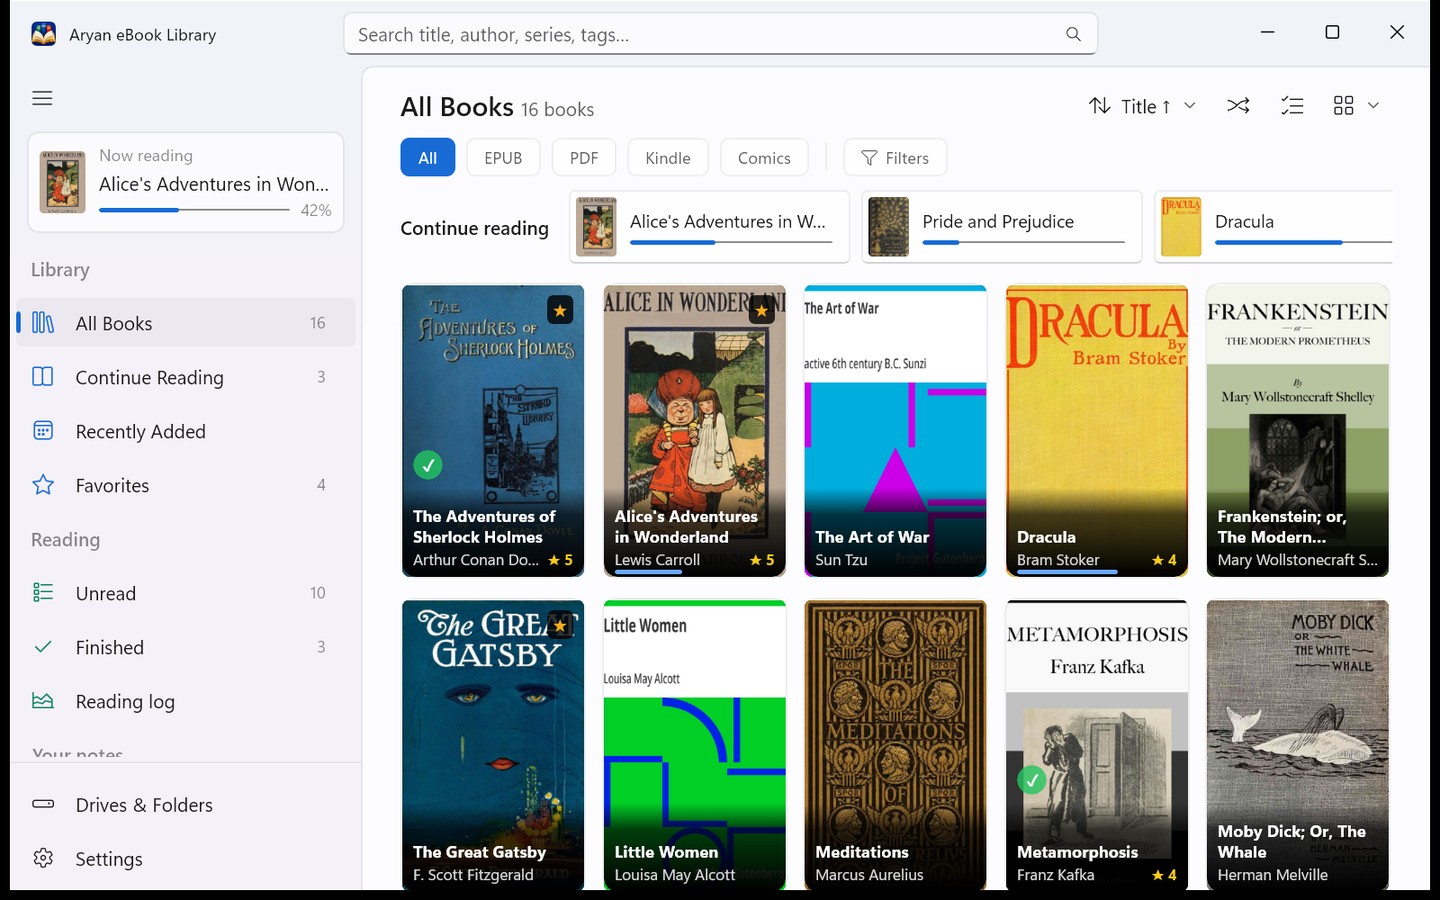Click the Now reading 42% progress bar
Image resolution: width=1440 pixels, height=900 pixels.
pyautogui.click(x=194, y=210)
